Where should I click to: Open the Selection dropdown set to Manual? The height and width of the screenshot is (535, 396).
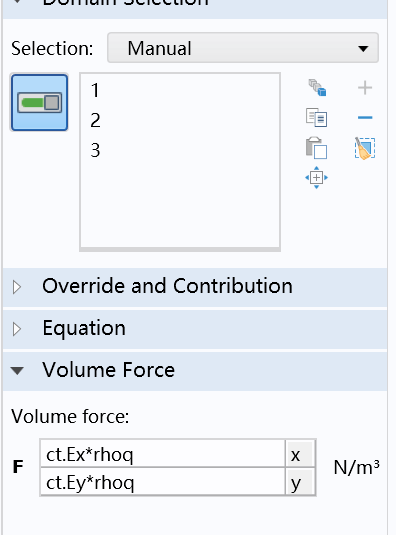243,48
